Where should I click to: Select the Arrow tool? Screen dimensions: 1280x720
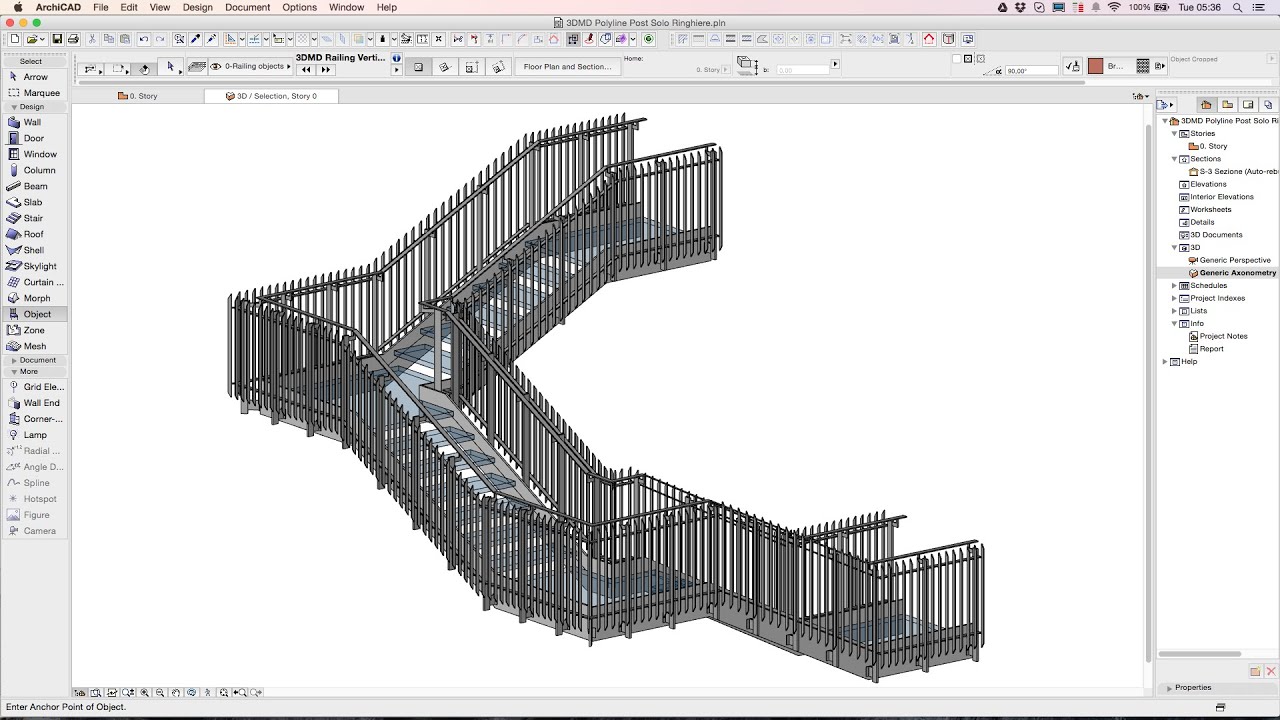click(x=34, y=77)
